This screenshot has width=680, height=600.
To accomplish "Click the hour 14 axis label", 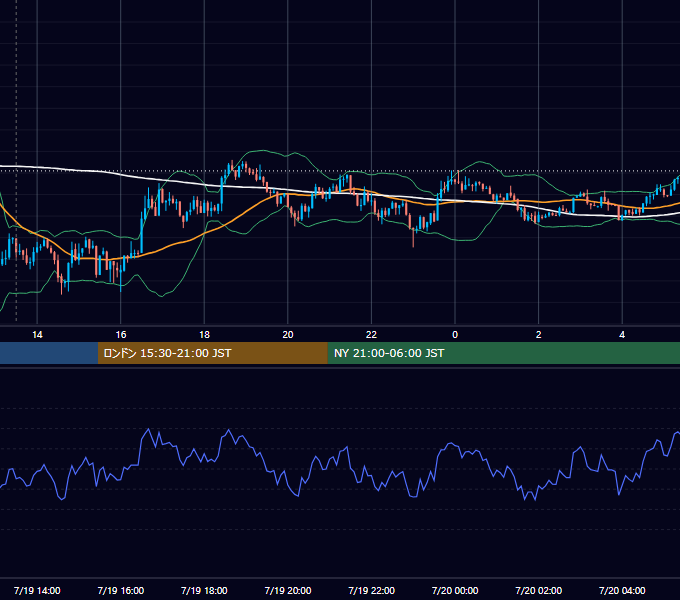I will (37, 335).
